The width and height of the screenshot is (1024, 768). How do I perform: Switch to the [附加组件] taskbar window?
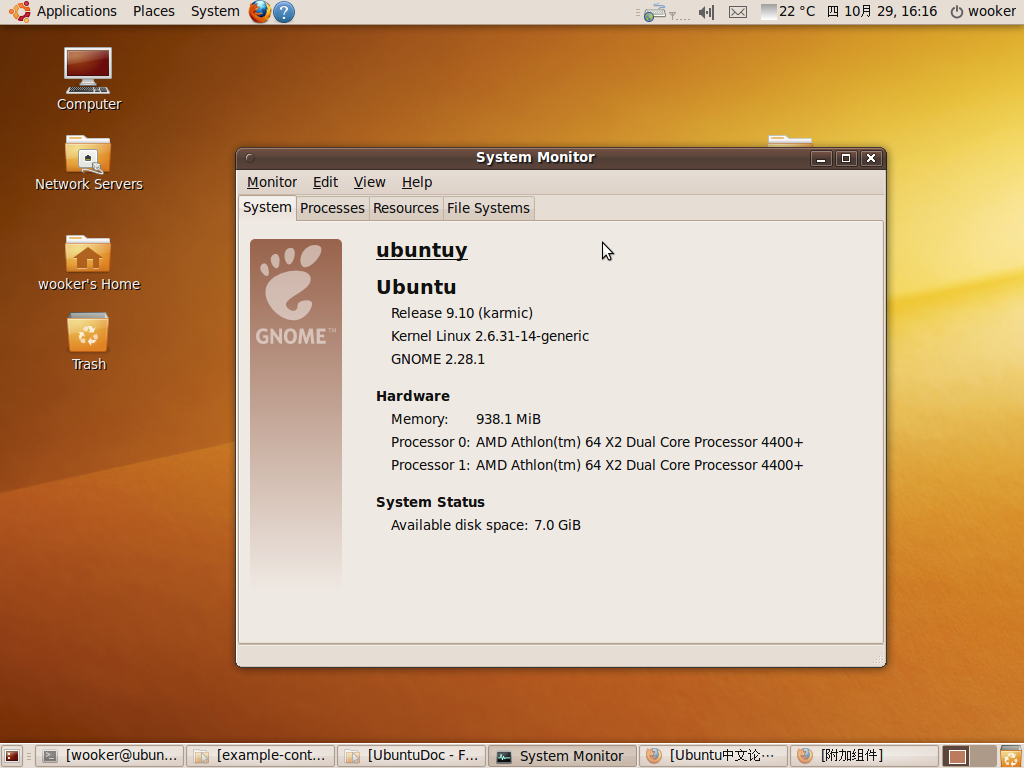(x=864, y=756)
